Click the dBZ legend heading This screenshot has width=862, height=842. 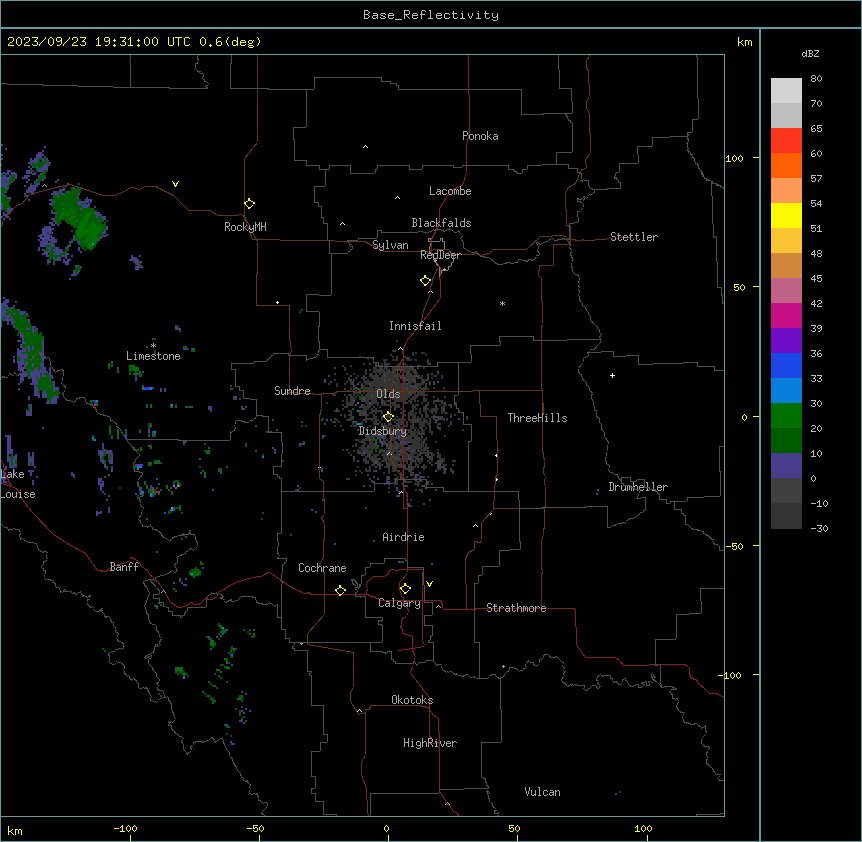810,54
